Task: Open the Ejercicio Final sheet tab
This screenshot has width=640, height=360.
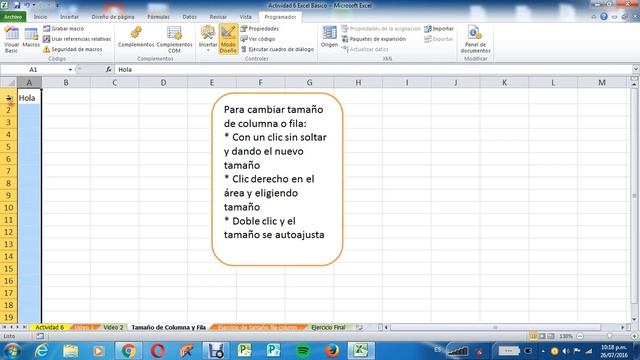Action: (x=328, y=327)
